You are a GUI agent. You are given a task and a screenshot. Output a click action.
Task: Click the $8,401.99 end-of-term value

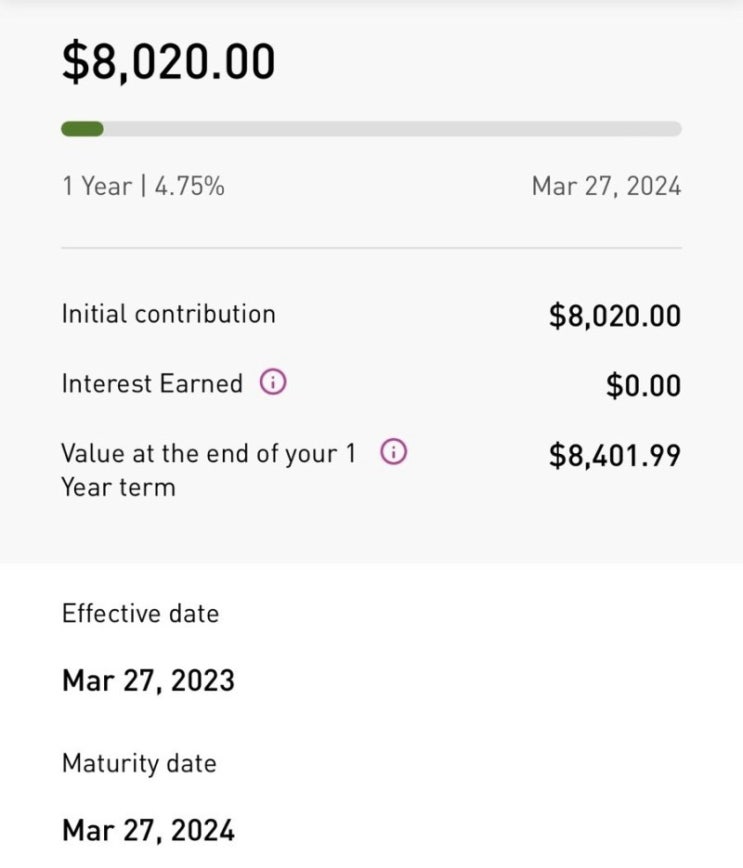pos(614,456)
